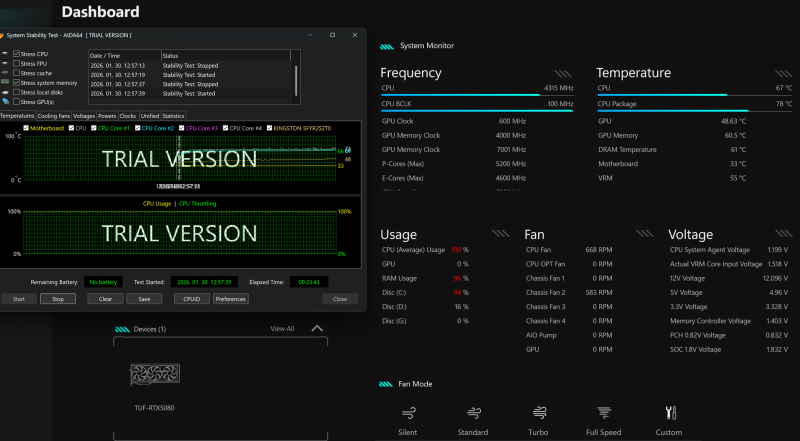800x441 pixels.
Task: Select Silent fan mode icon
Action: tap(409, 412)
